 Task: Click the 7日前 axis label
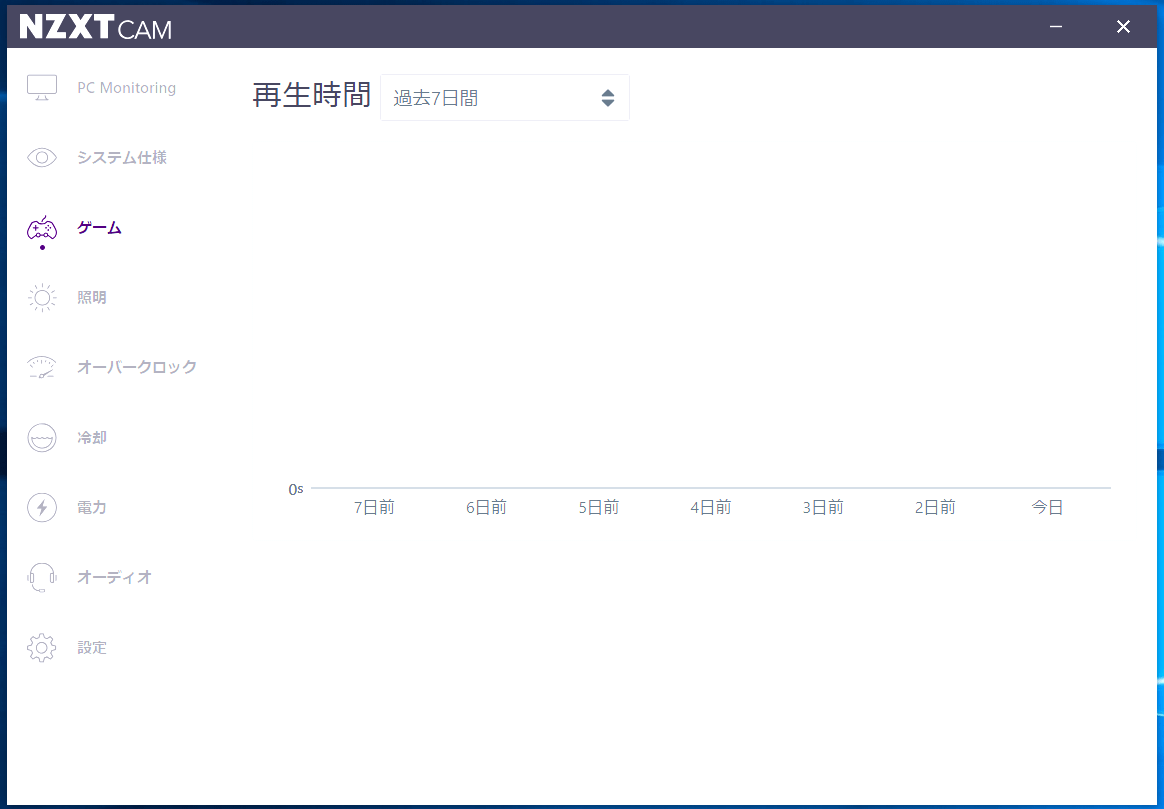coord(374,508)
